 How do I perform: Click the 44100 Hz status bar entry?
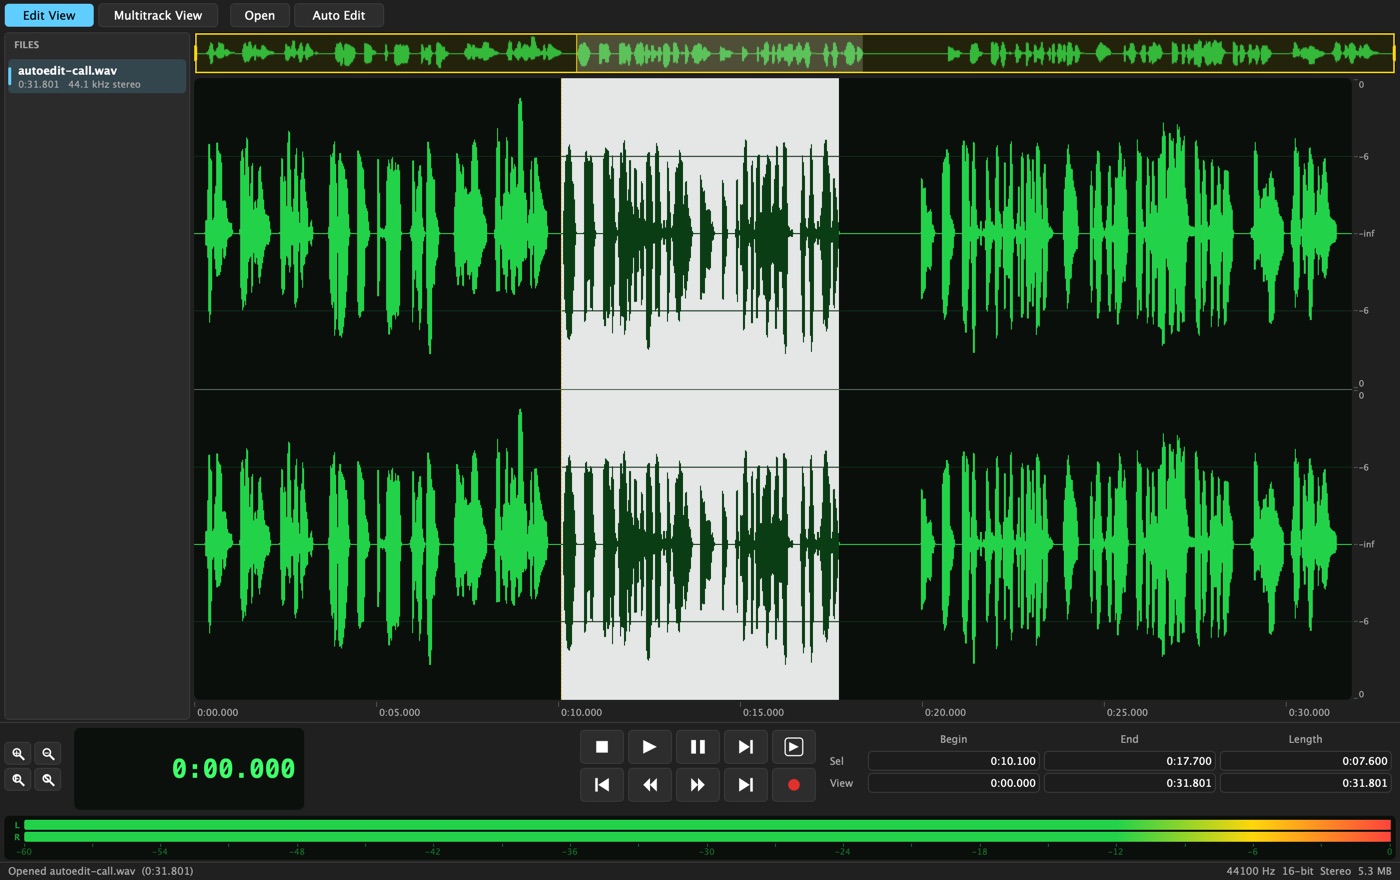pos(1250,871)
